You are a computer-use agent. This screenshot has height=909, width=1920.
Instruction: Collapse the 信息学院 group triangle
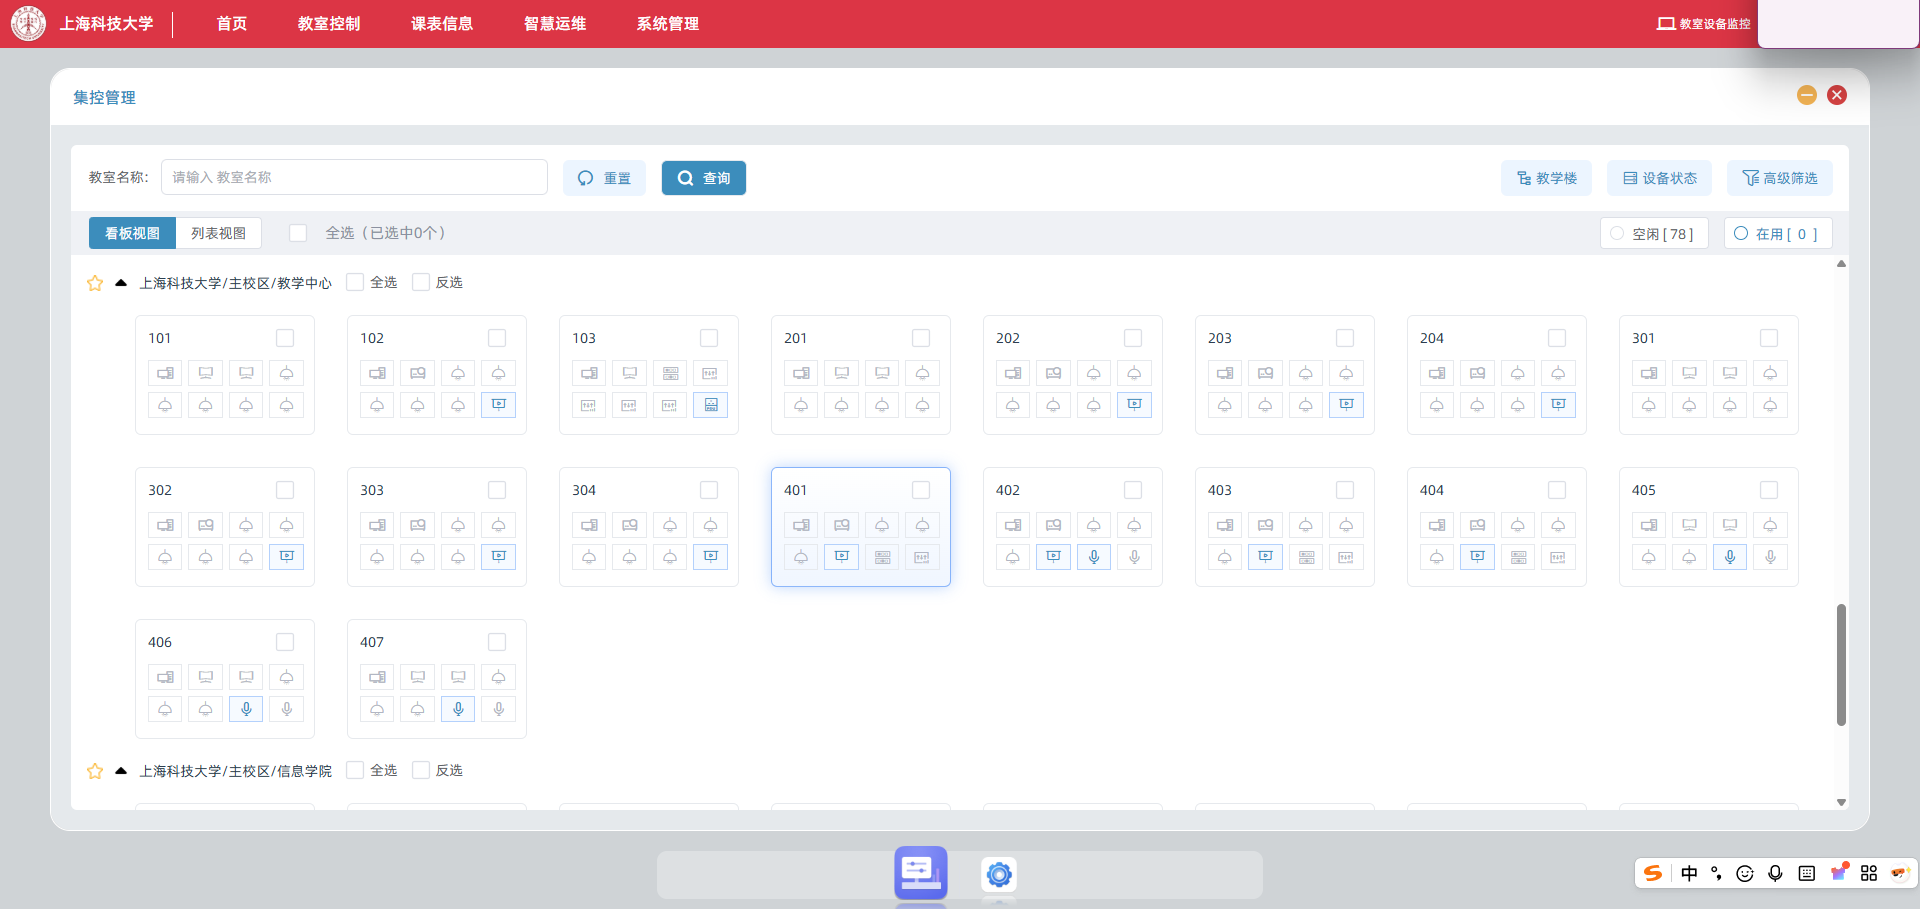coord(121,771)
